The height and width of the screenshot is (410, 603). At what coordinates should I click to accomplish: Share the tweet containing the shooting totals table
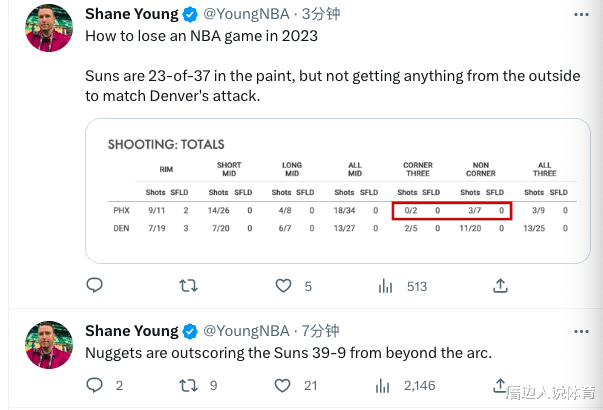pyautogui.click(x=500, y=286)
